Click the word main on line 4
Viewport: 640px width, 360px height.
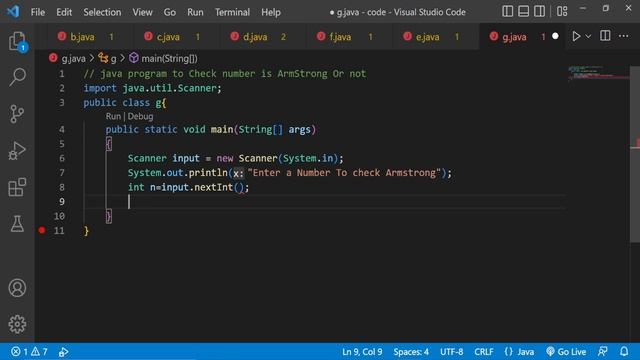[x=222, y=129]
